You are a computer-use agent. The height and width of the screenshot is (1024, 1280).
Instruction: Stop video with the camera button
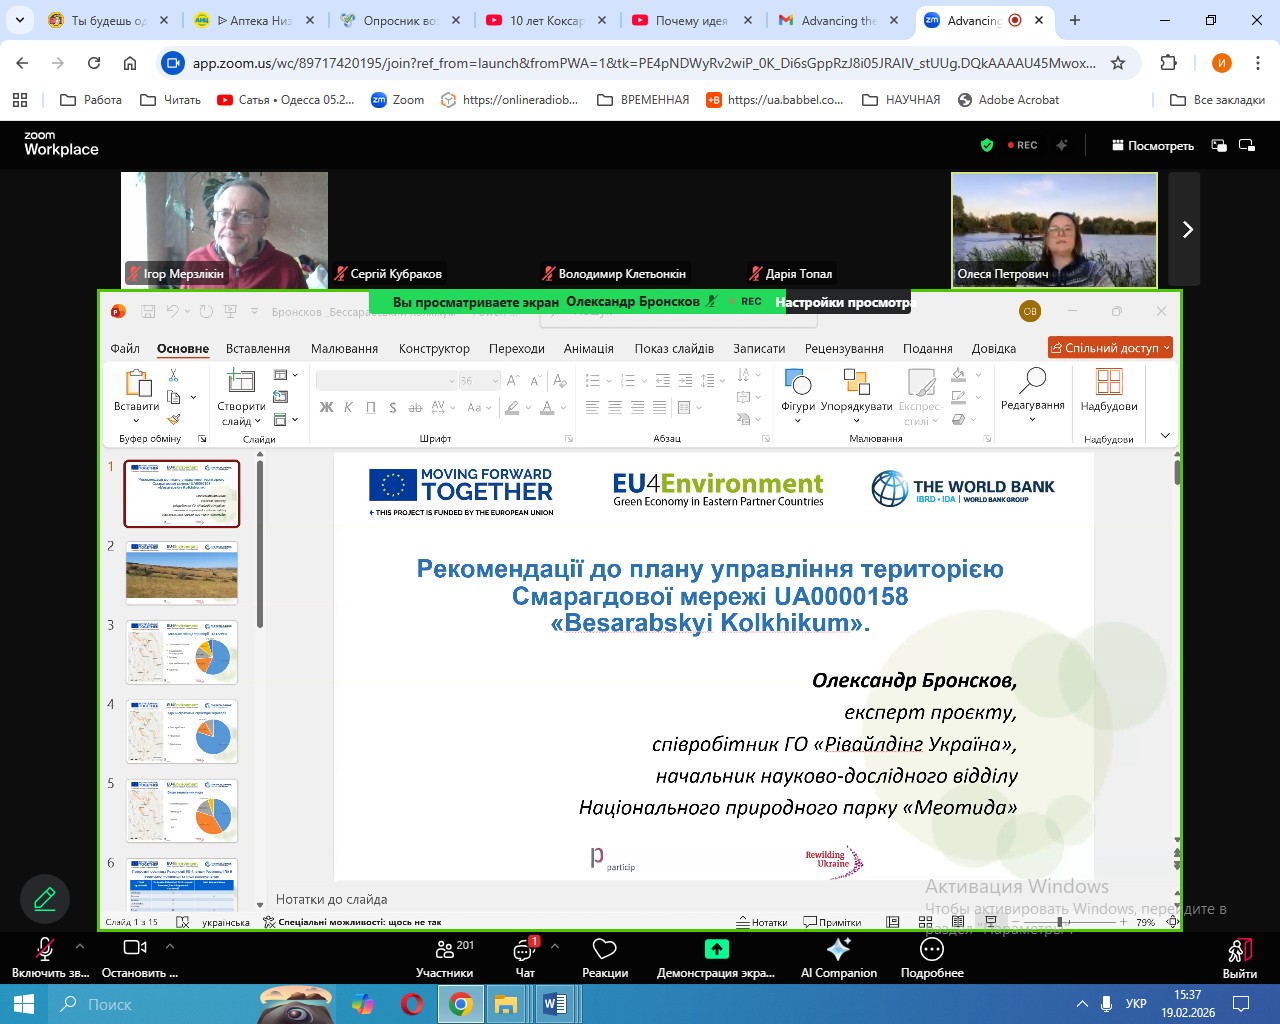(135, 948)
